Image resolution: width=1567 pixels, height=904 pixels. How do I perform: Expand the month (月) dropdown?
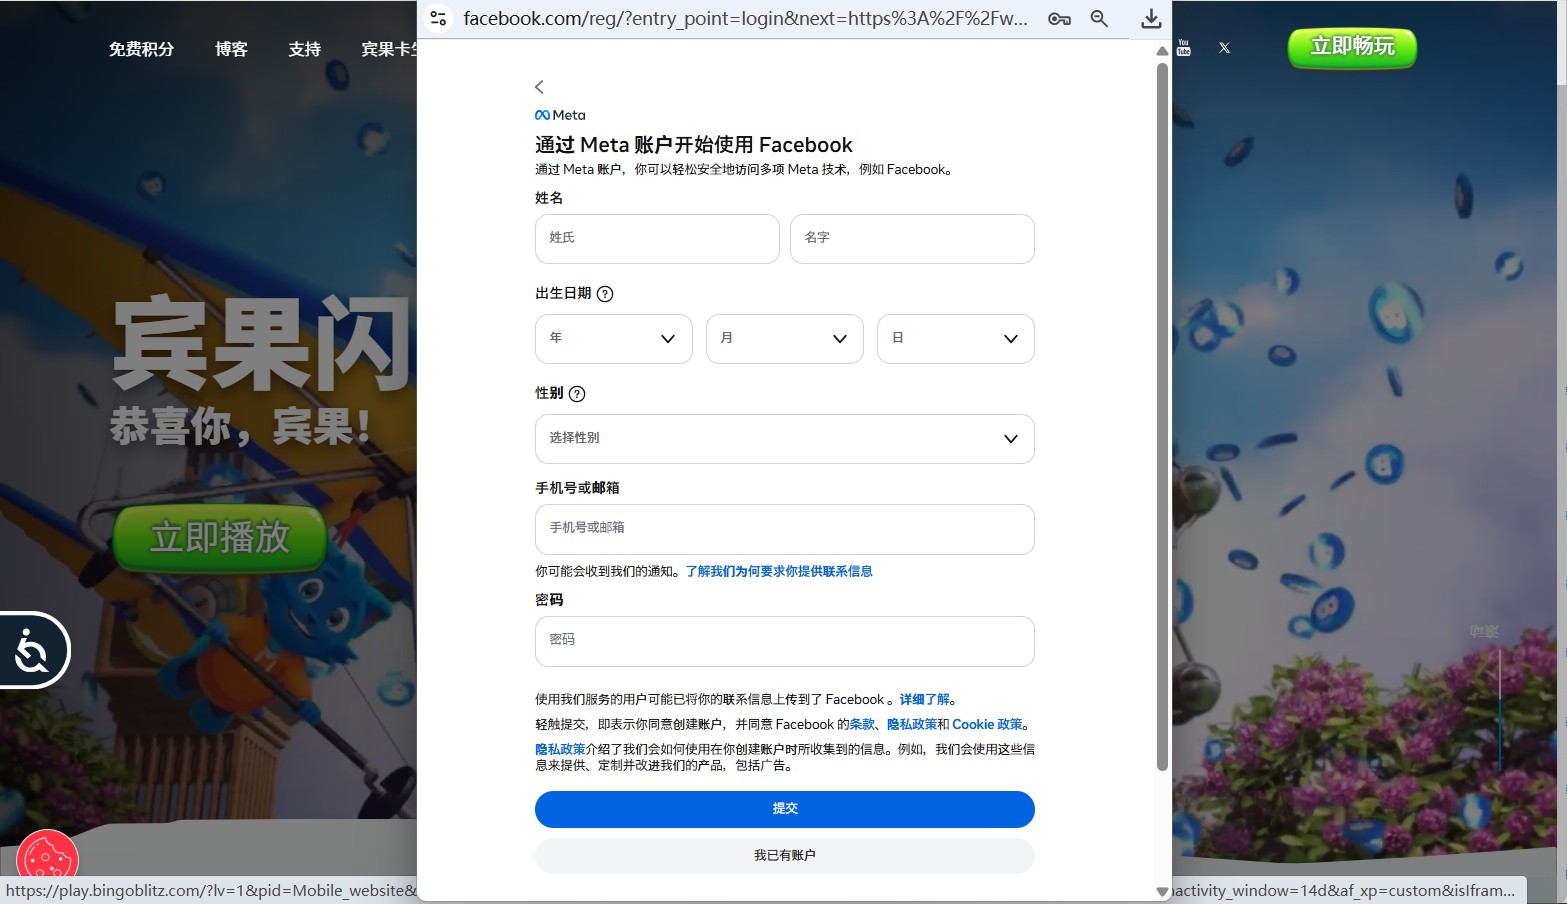pyautogui.click(x=785, y=339)
